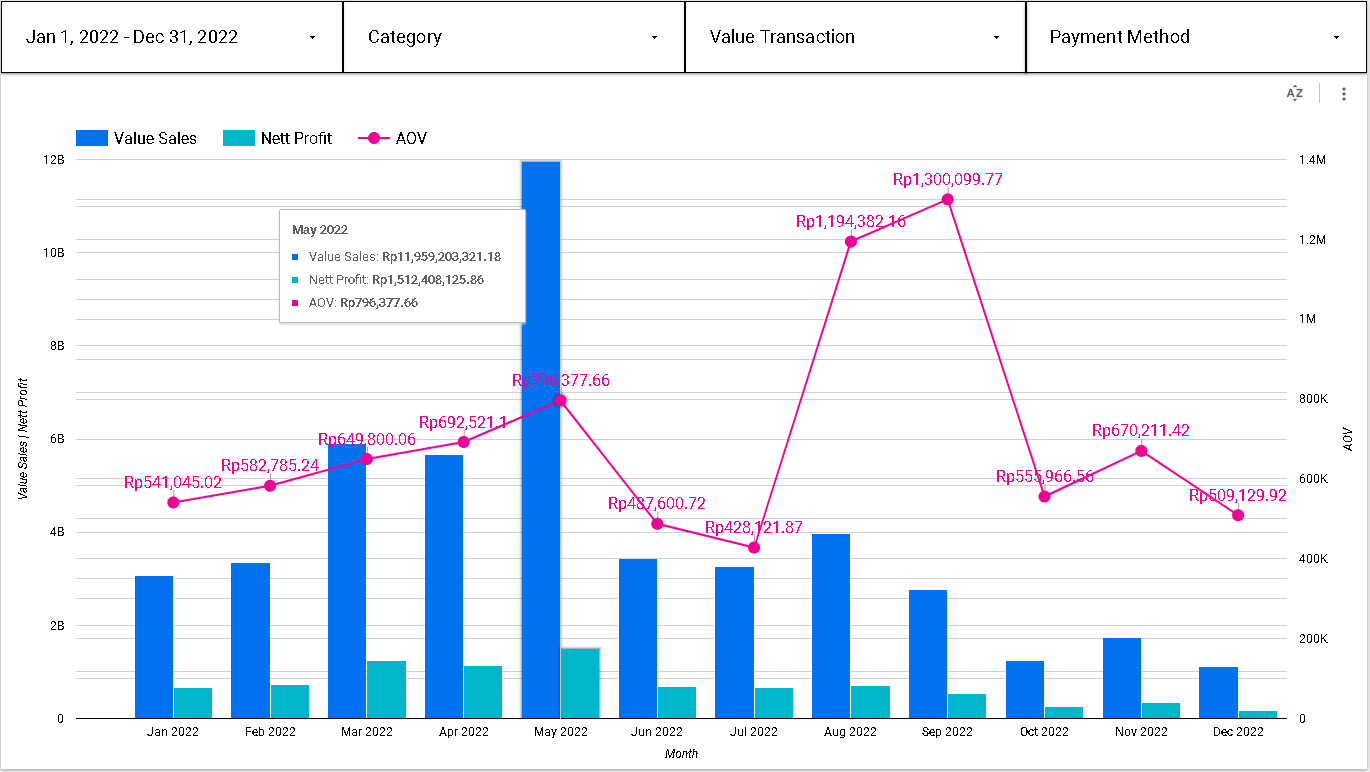Click the blue Value Sales legend swatch
This screenshot has width=1370, height=772.
(x=92, y=138)
